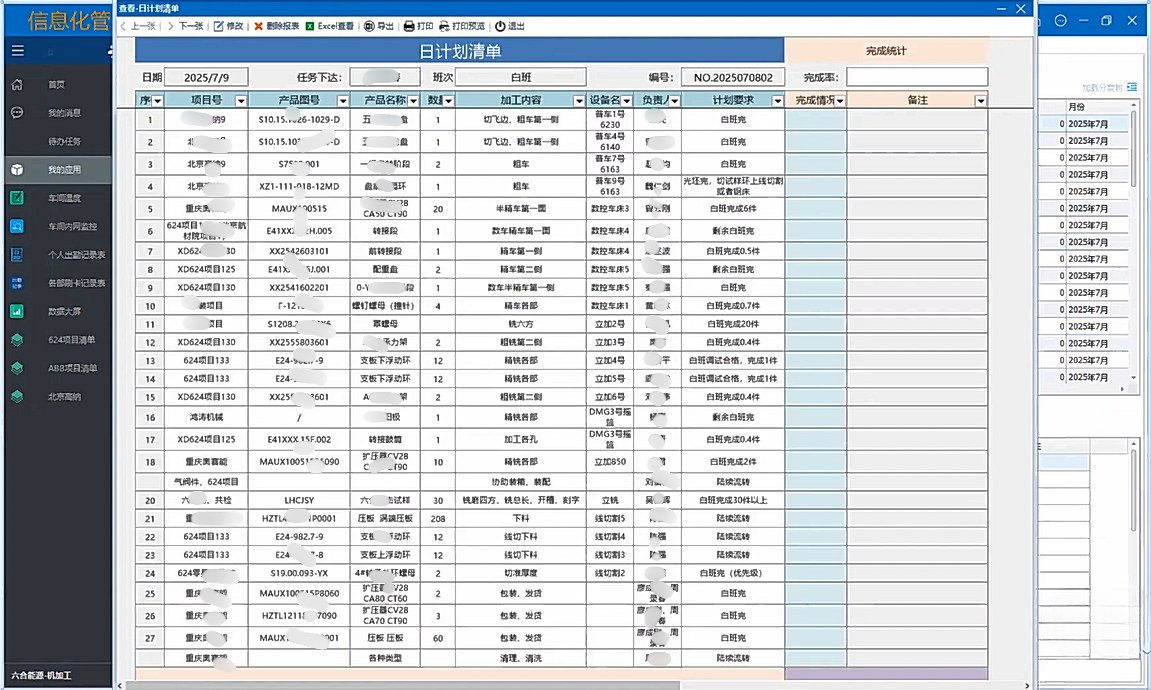Open the 项目号 column filter dropdown

(240, 101)
